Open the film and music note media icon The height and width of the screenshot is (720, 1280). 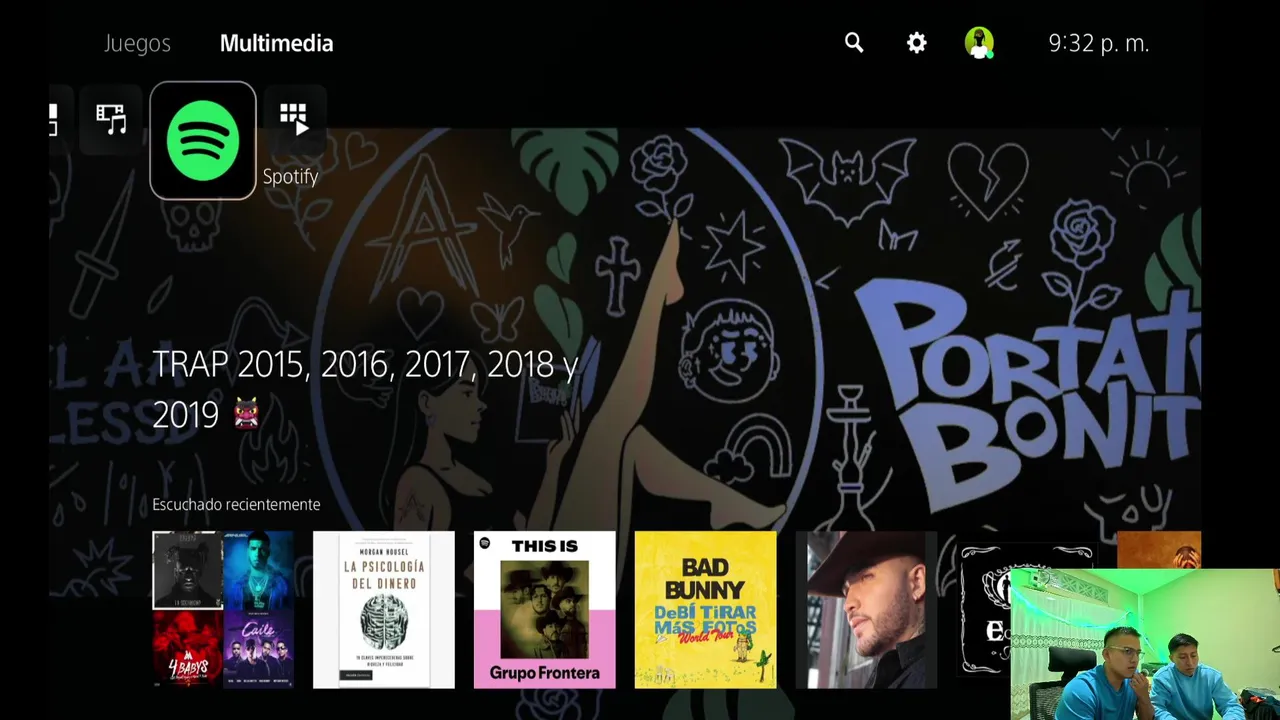point(111,120)
